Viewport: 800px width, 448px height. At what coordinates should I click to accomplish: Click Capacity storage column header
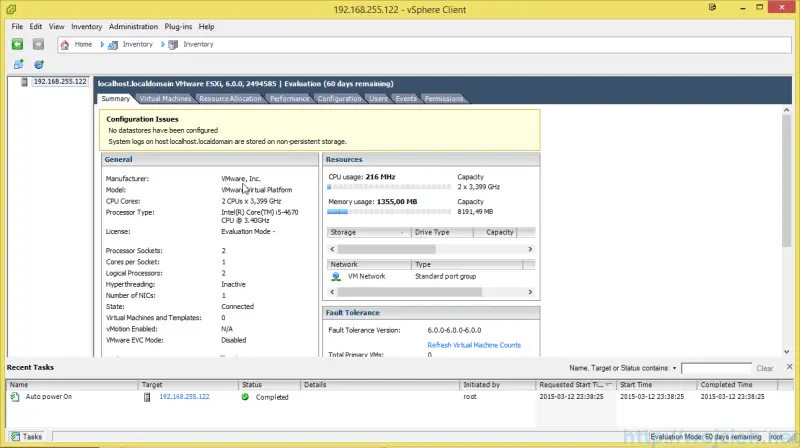coord(495,232)
